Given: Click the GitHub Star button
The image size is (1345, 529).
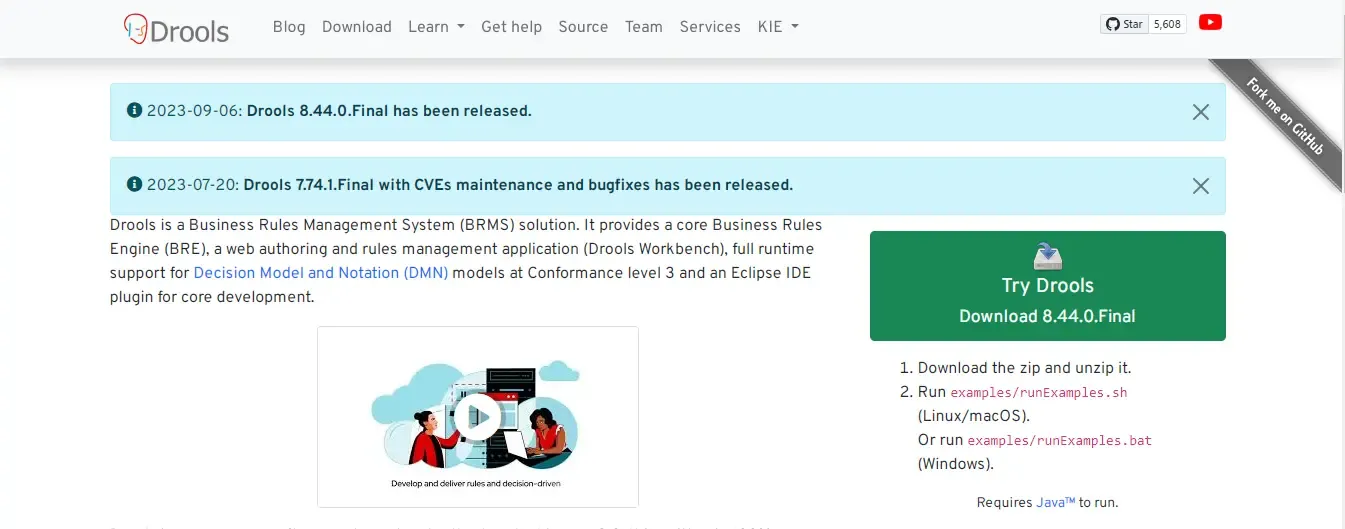Looking at the screenshot, I should 1123,24.
